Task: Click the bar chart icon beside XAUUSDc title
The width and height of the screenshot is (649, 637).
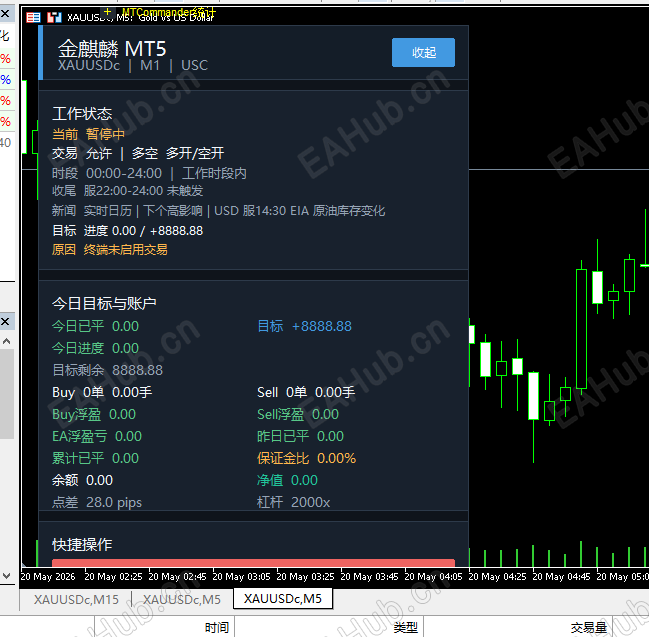Action: [54, 17]
